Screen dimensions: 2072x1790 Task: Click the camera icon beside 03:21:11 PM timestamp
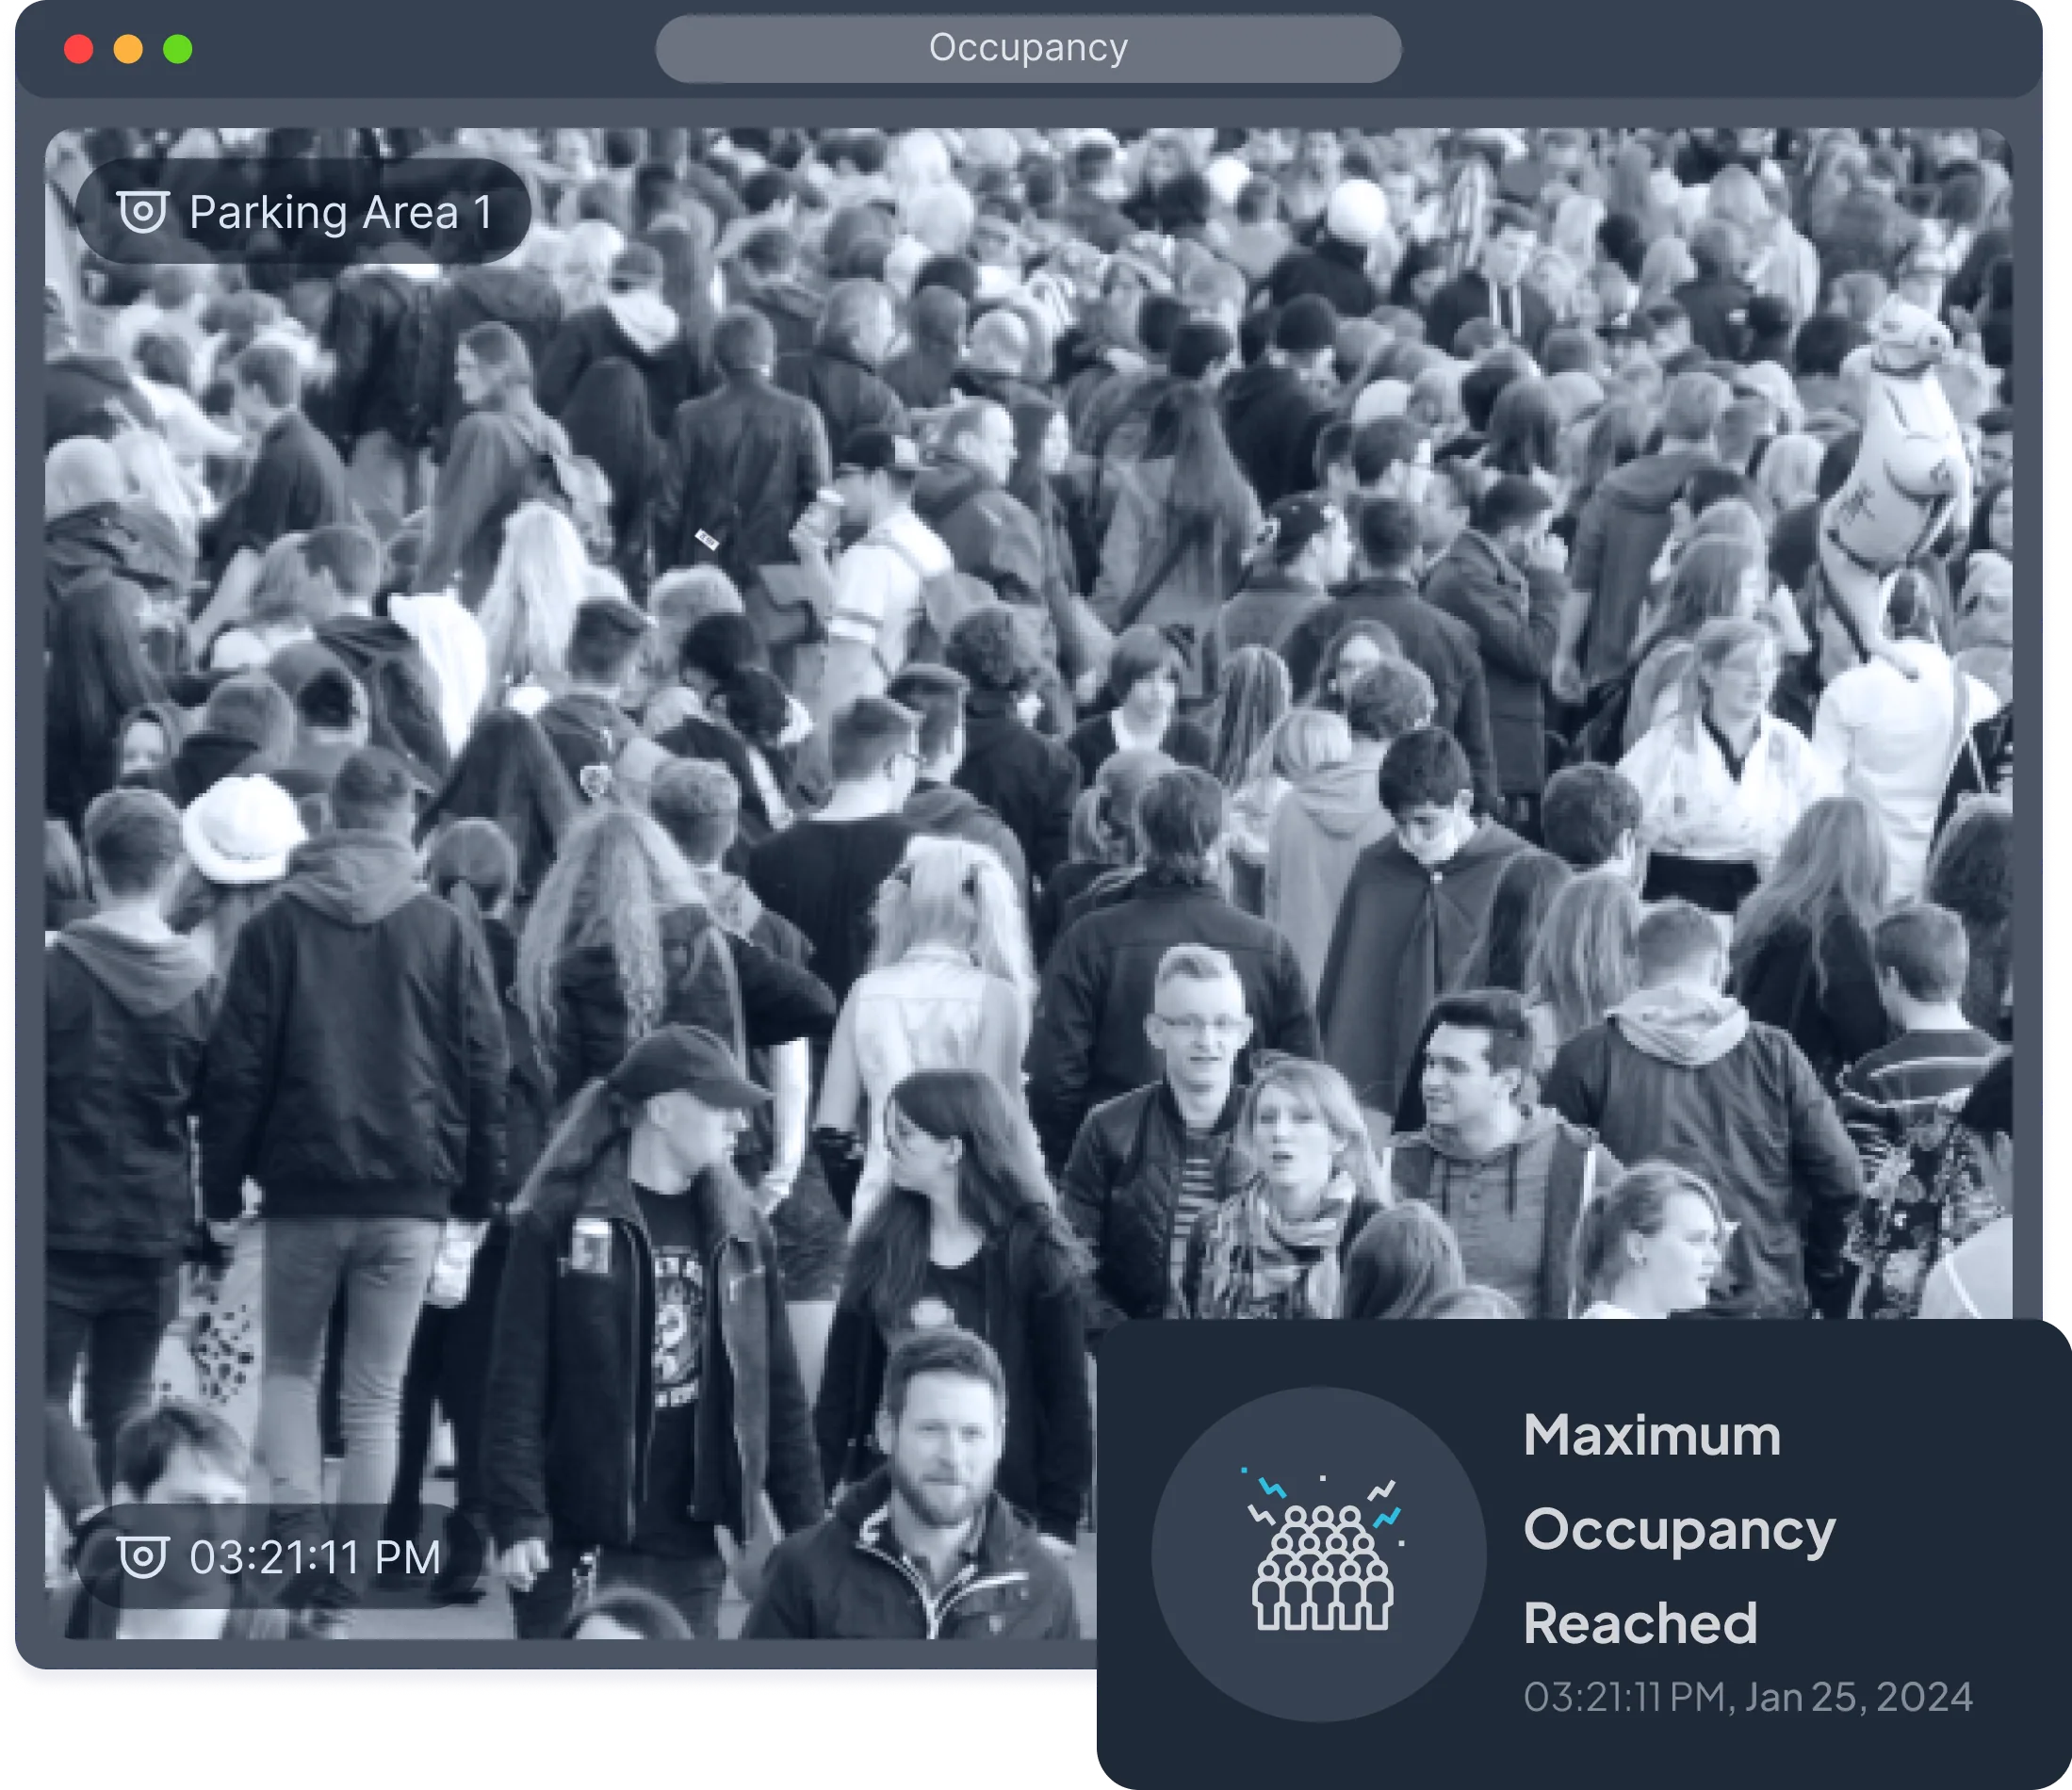tap(143, 1557)
